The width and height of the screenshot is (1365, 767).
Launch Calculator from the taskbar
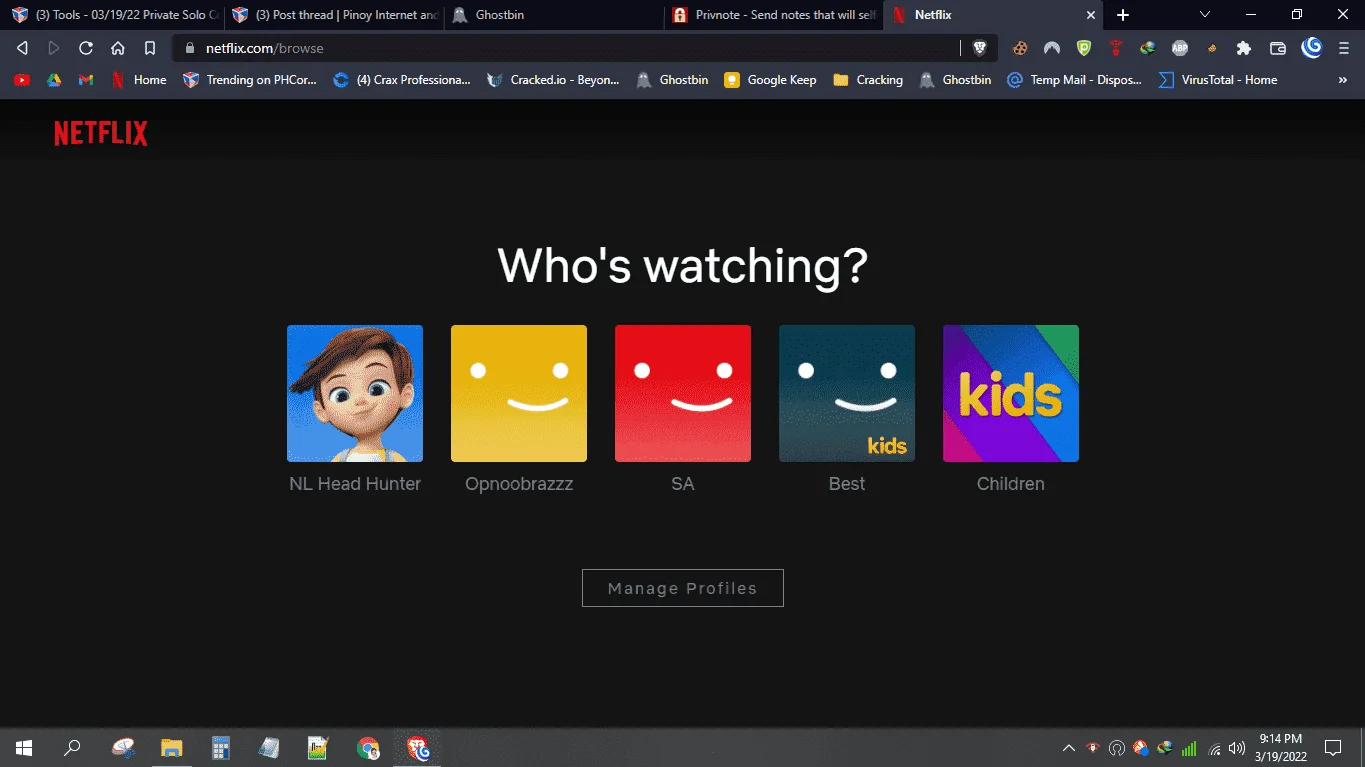tap(221, 747)
